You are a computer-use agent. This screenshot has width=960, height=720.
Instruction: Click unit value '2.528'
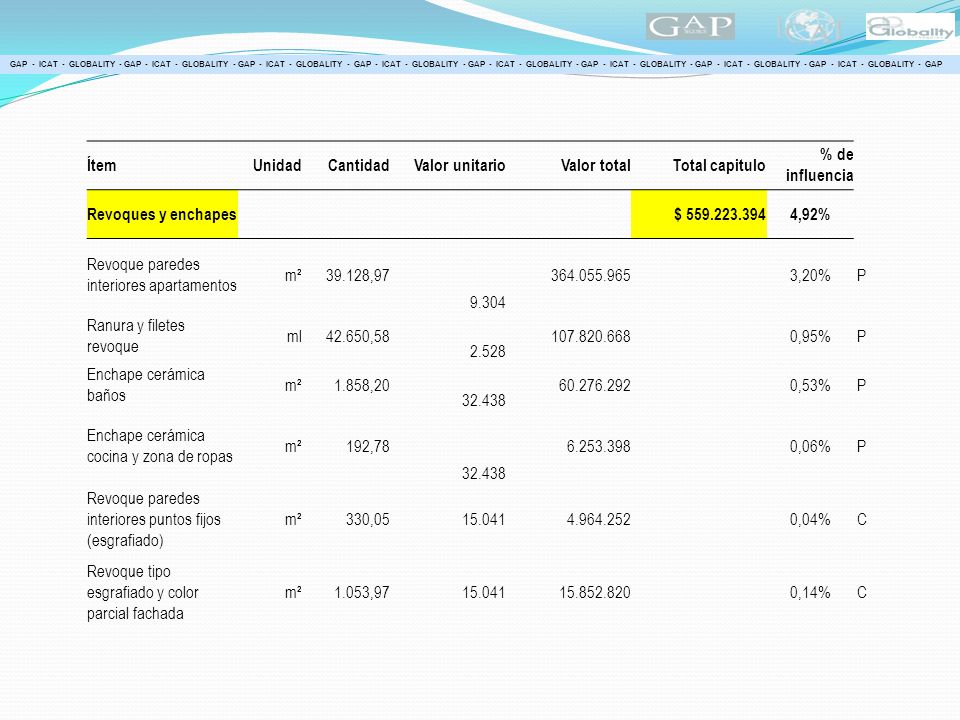pyautogui.click(x=487, y=351)
